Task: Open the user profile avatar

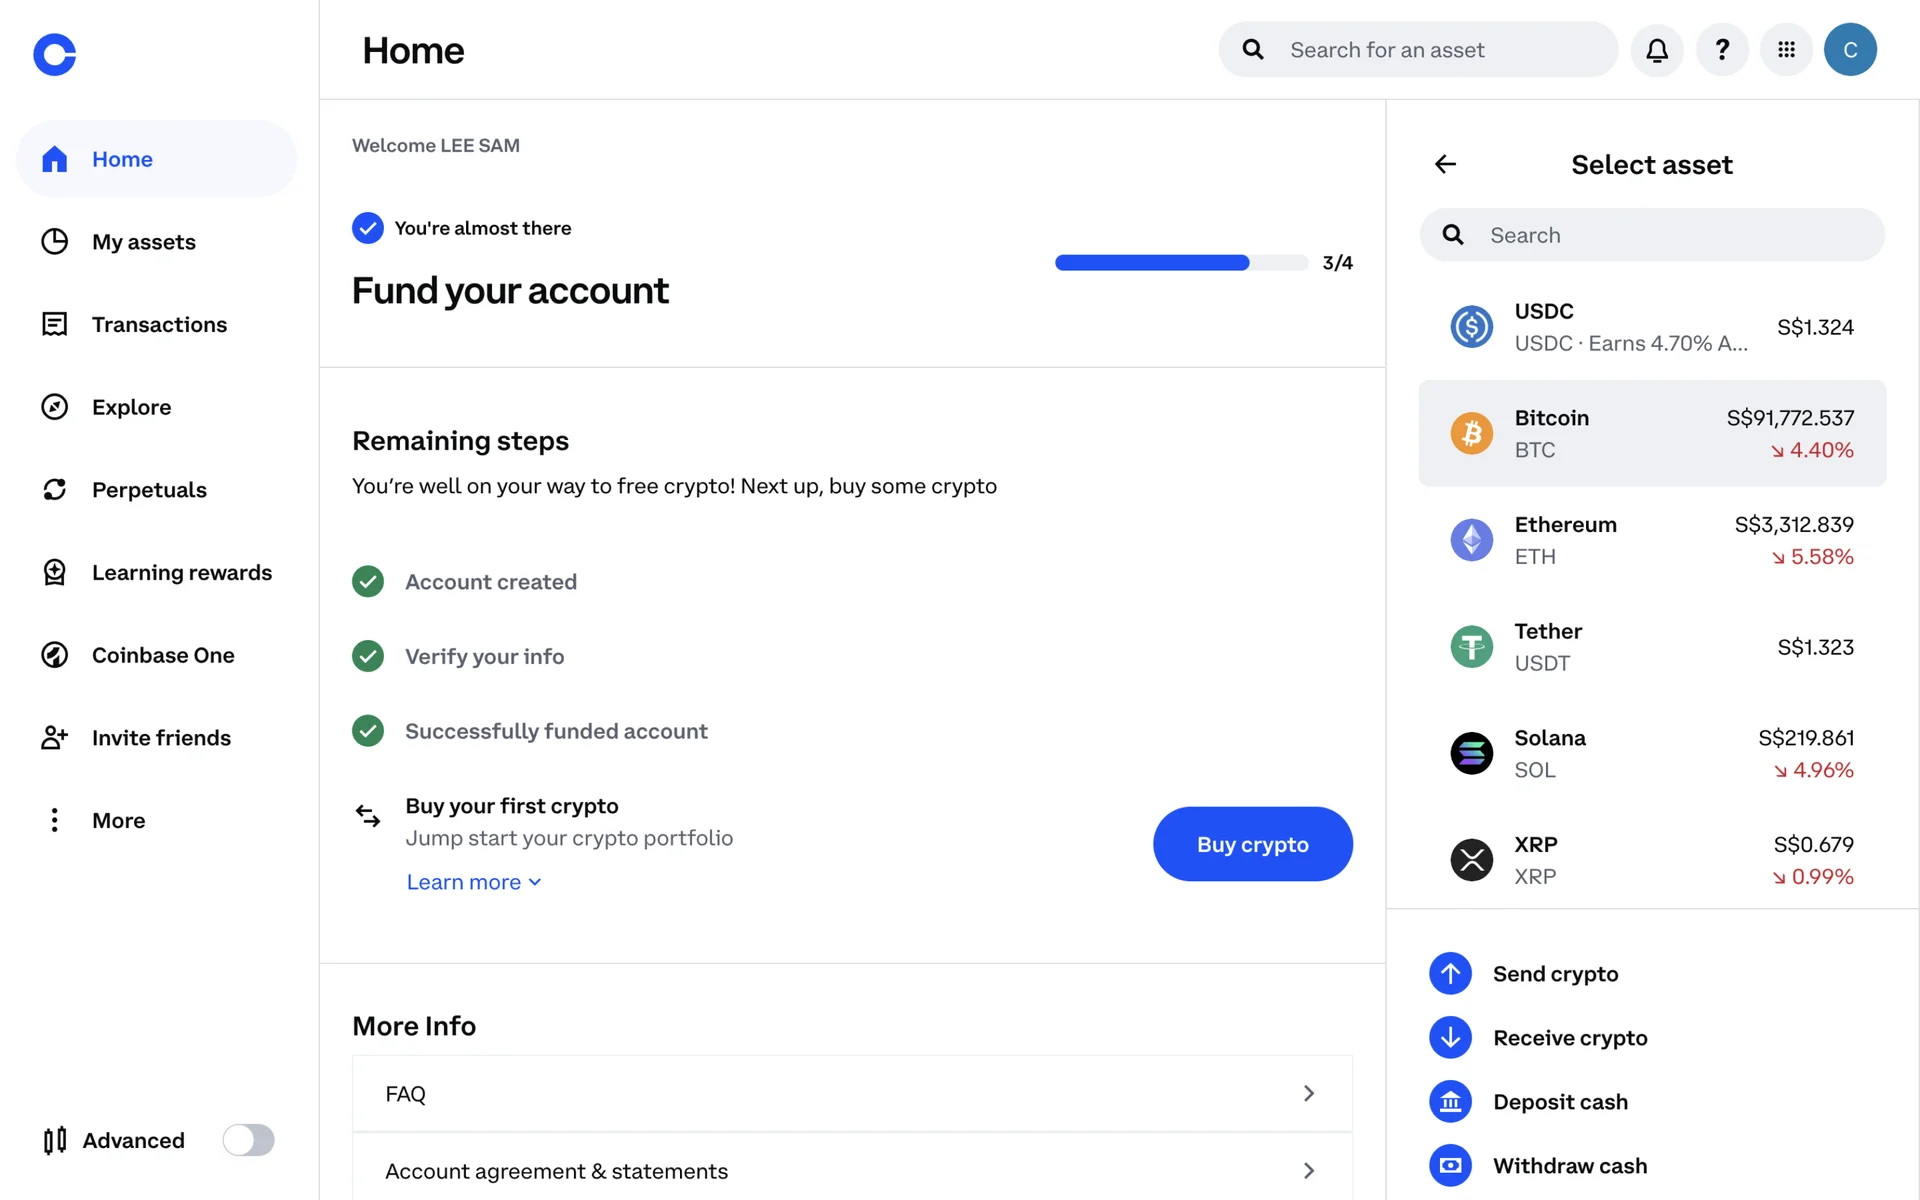Action: click(1850, 50)
